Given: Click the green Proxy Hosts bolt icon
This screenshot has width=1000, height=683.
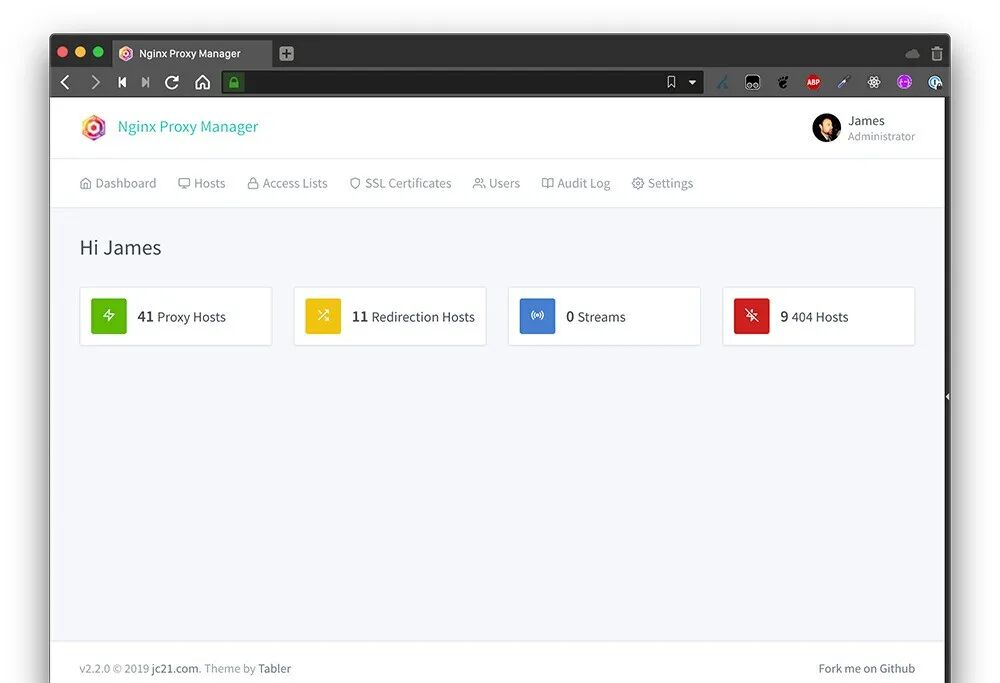Looking at the screenshot, I should pyautogui.click(x=109, y=316).
